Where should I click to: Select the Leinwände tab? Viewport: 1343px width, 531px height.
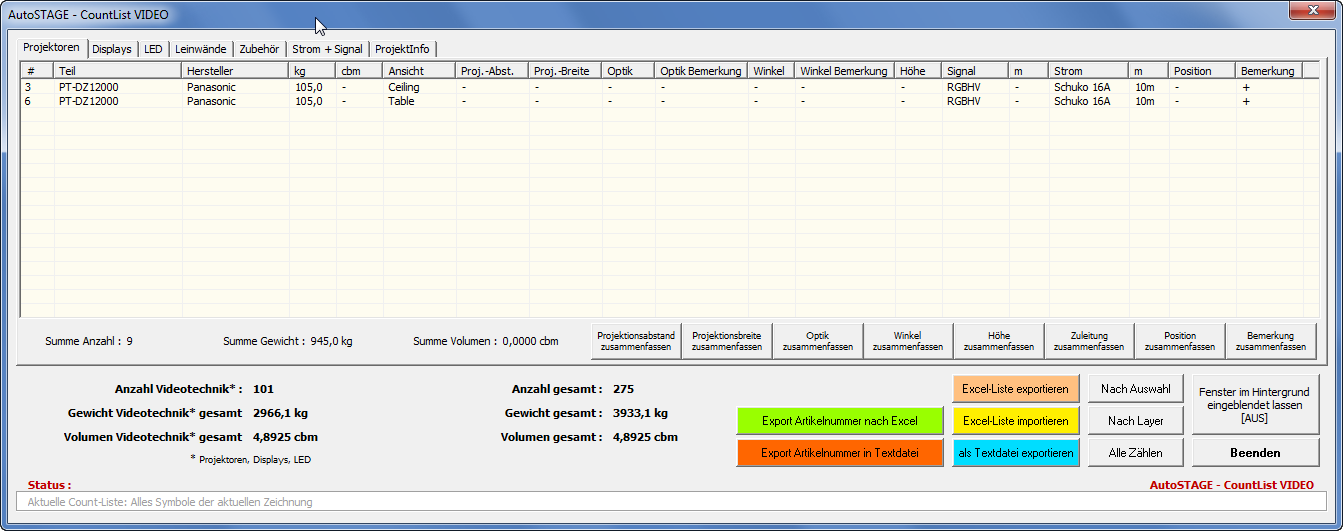point(201,49)
